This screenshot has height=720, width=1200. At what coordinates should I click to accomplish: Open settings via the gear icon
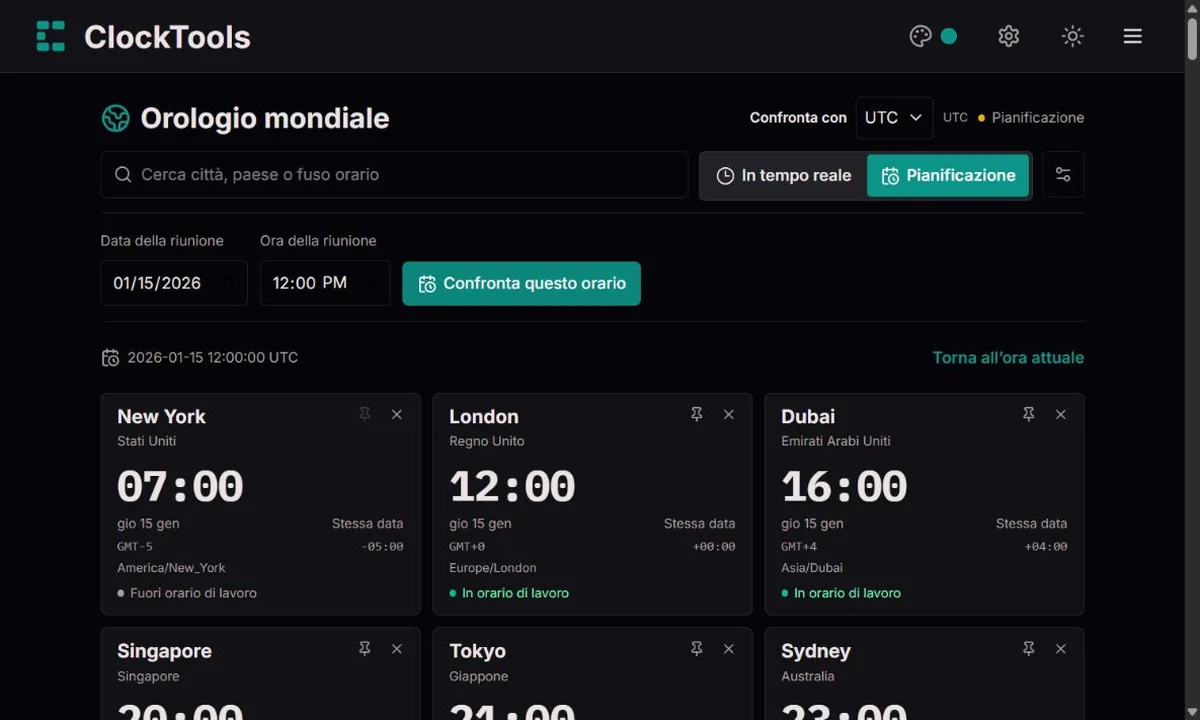tap(1009, 36)
